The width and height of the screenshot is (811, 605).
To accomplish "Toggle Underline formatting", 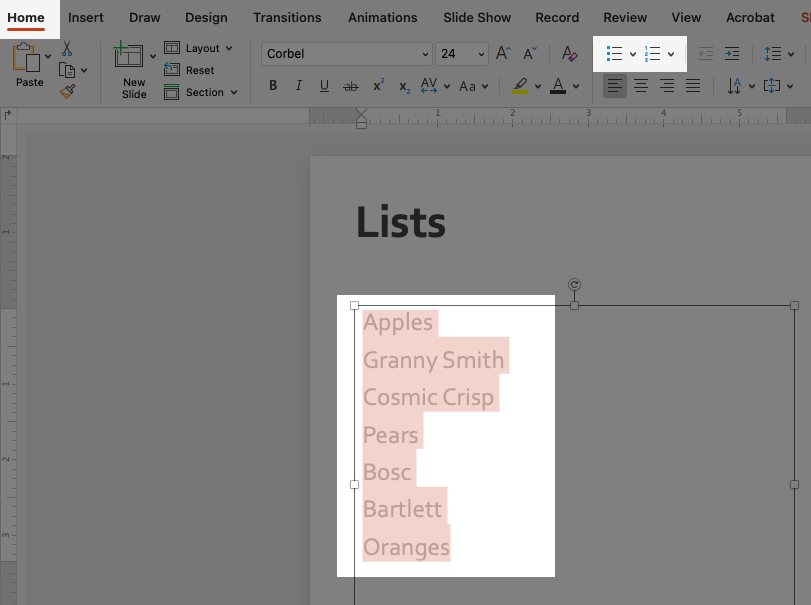I will coord(325,86).
